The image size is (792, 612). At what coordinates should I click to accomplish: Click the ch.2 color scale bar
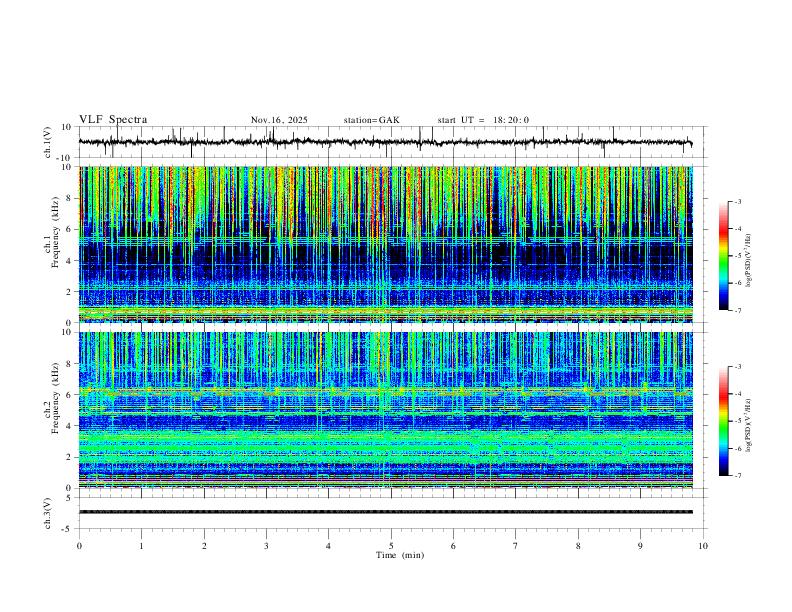coord(724,421)
